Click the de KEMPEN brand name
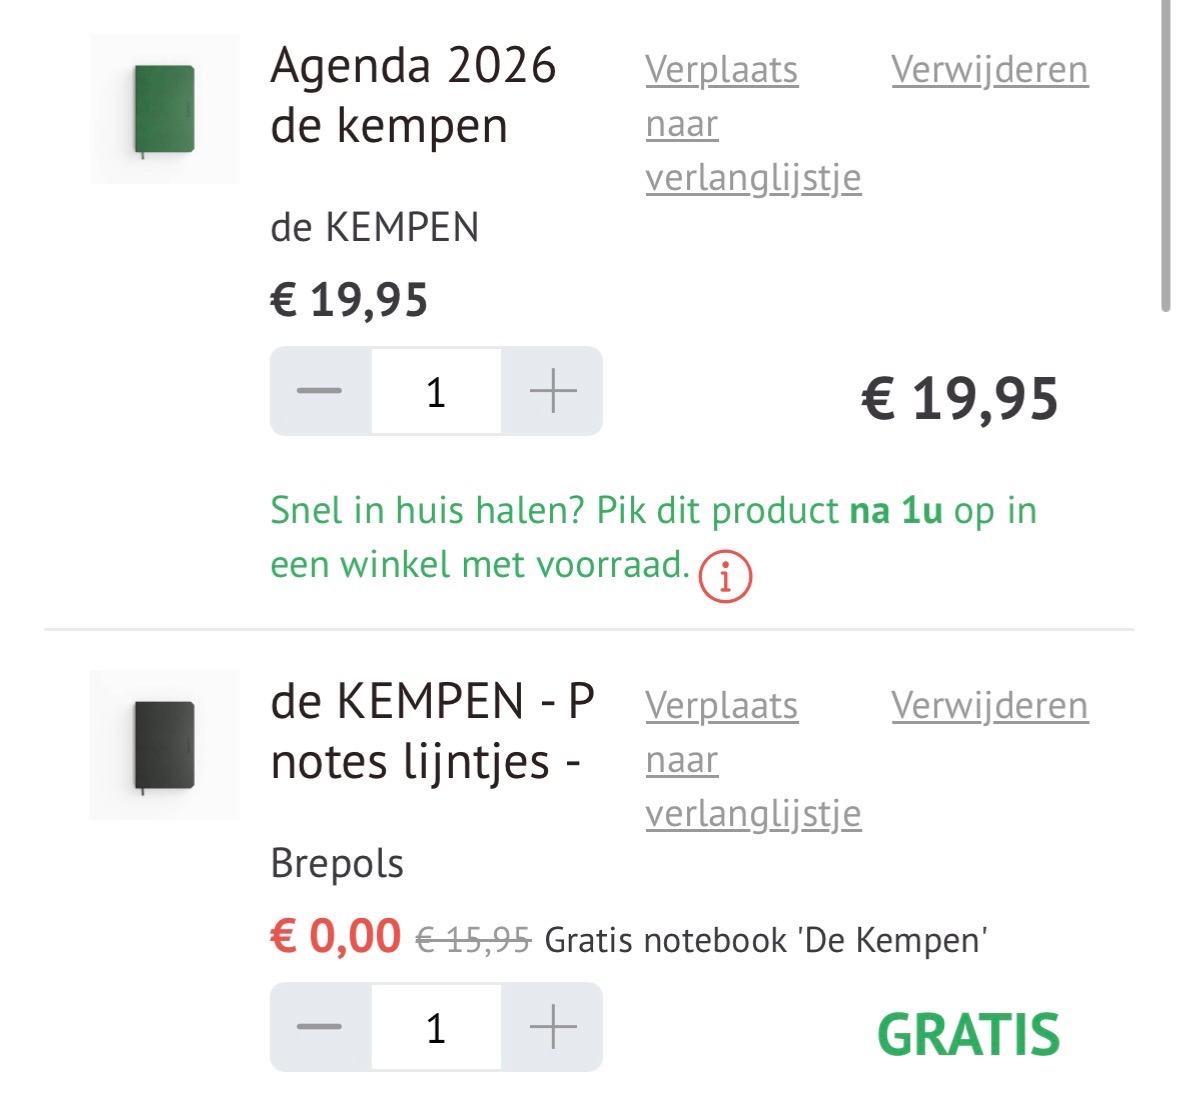 (x=375, y=228)
